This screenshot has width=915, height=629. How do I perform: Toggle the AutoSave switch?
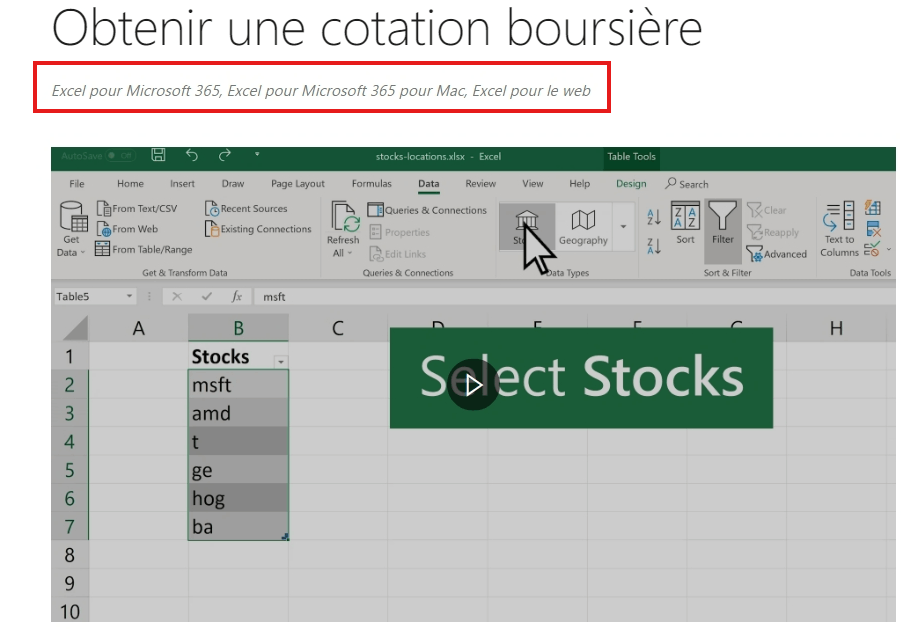click(120, 156)
